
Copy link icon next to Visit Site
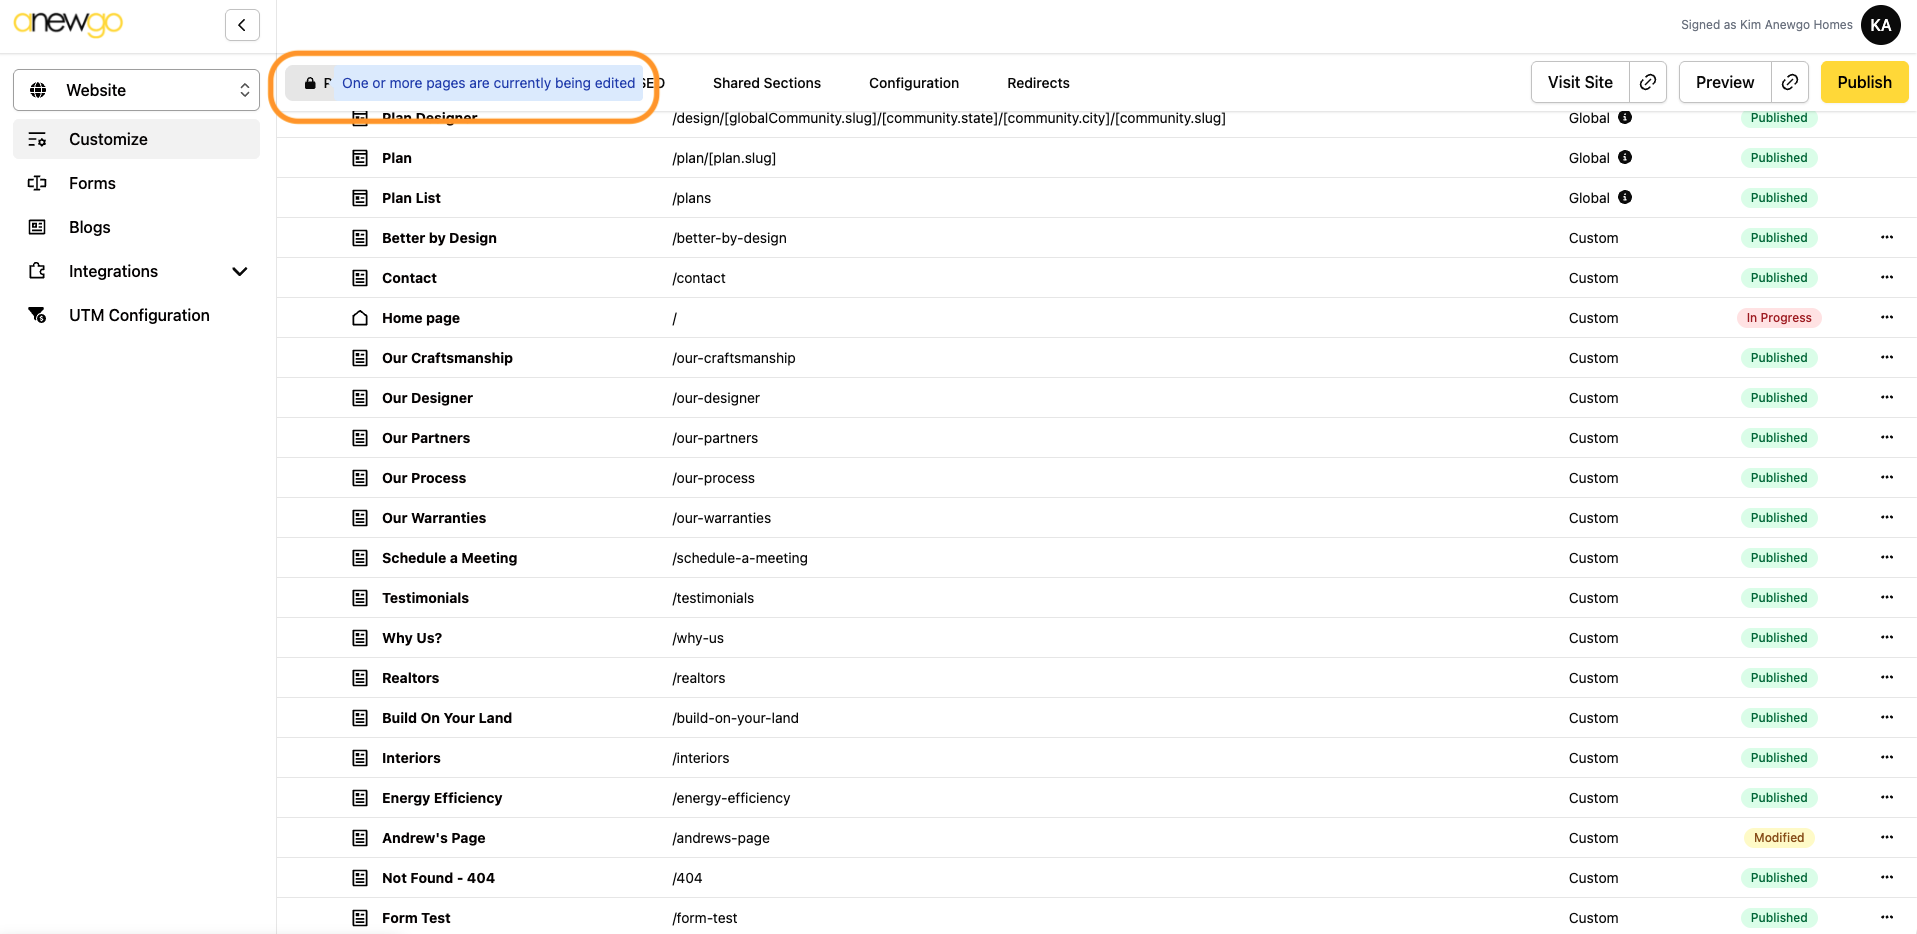[1648, 82]
